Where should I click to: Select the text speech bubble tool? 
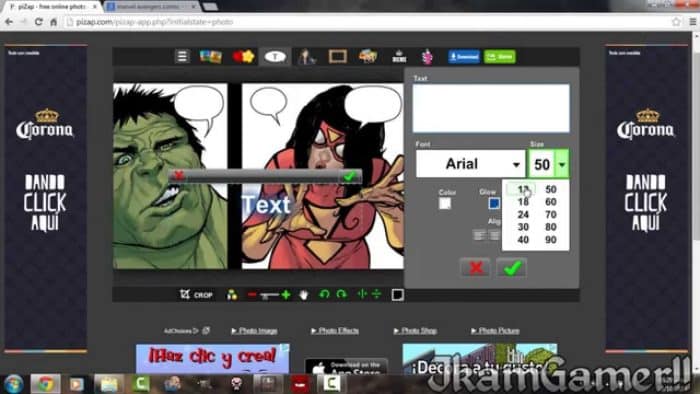coord(275,57)
